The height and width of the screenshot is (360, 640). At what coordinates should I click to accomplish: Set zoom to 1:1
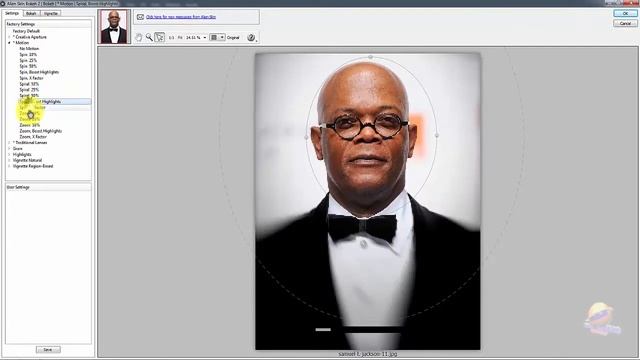tap(171, 38)
